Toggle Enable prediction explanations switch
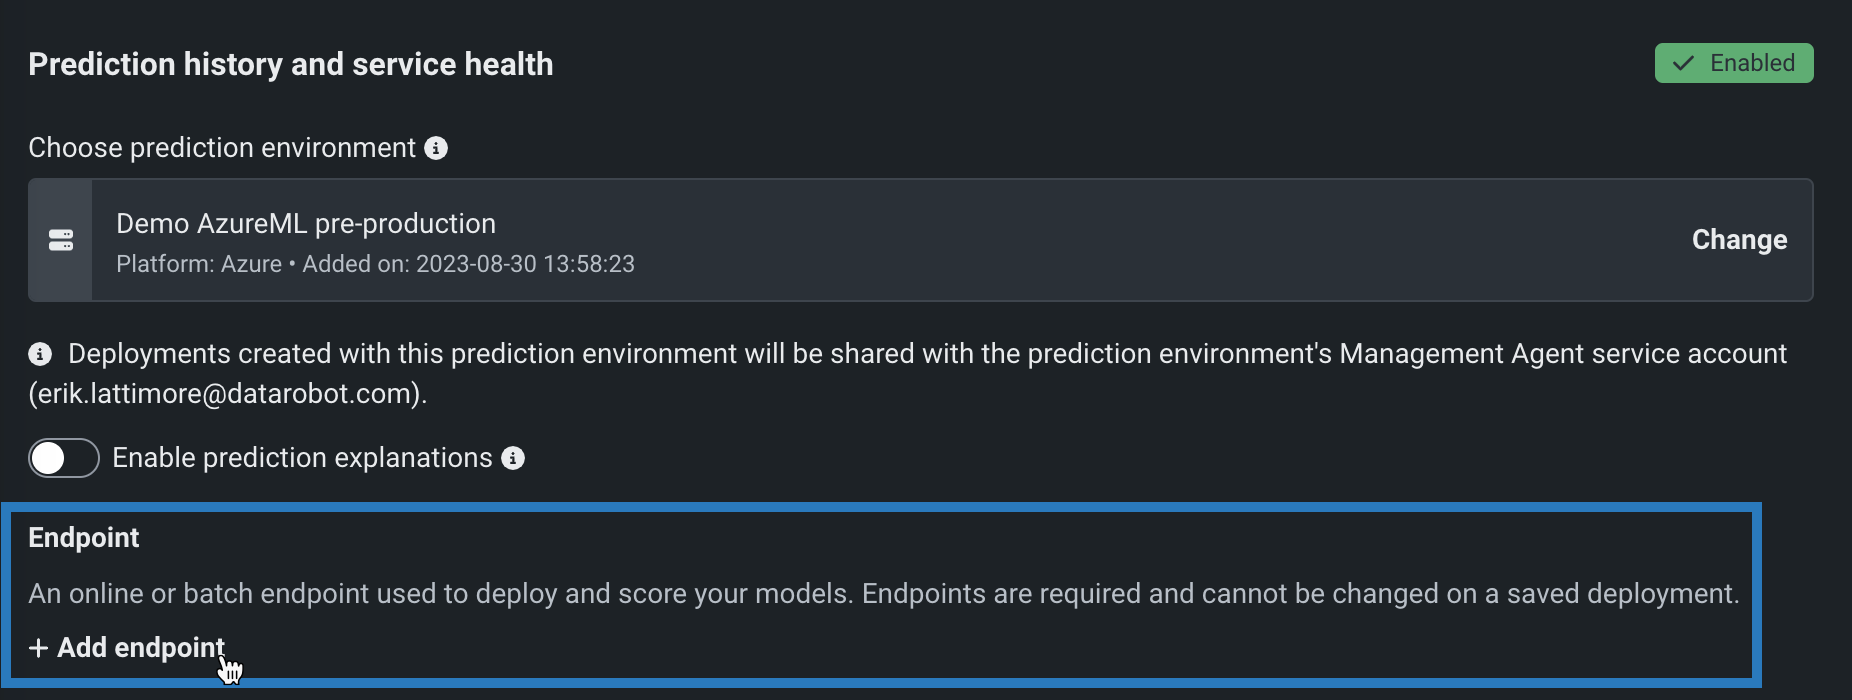This screenshot has height=700, width=1852. pyautogui.click(x=64, y=458)
